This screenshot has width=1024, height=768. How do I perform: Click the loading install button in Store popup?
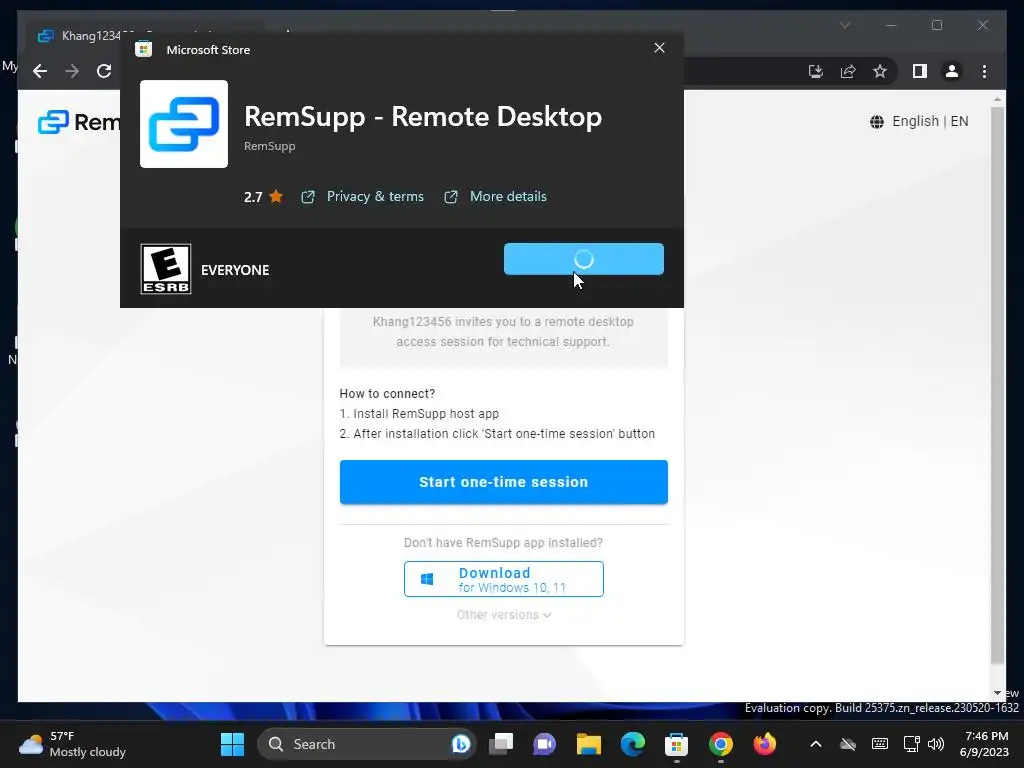coord(584,259)
